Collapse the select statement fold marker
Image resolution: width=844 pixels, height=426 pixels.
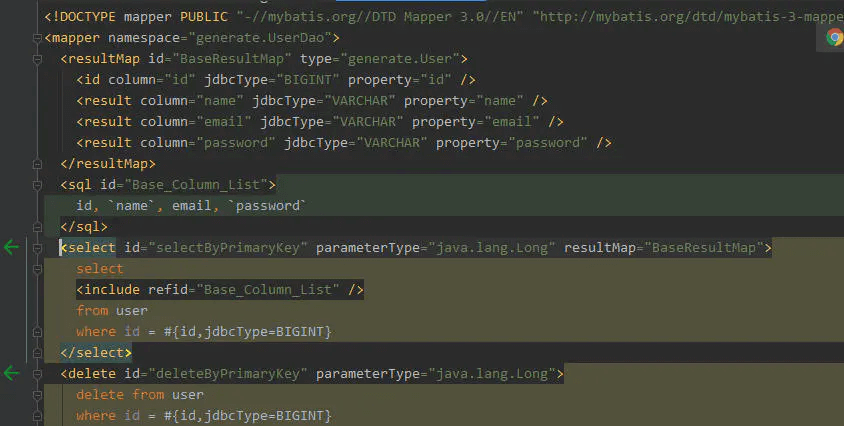(36, 248)
